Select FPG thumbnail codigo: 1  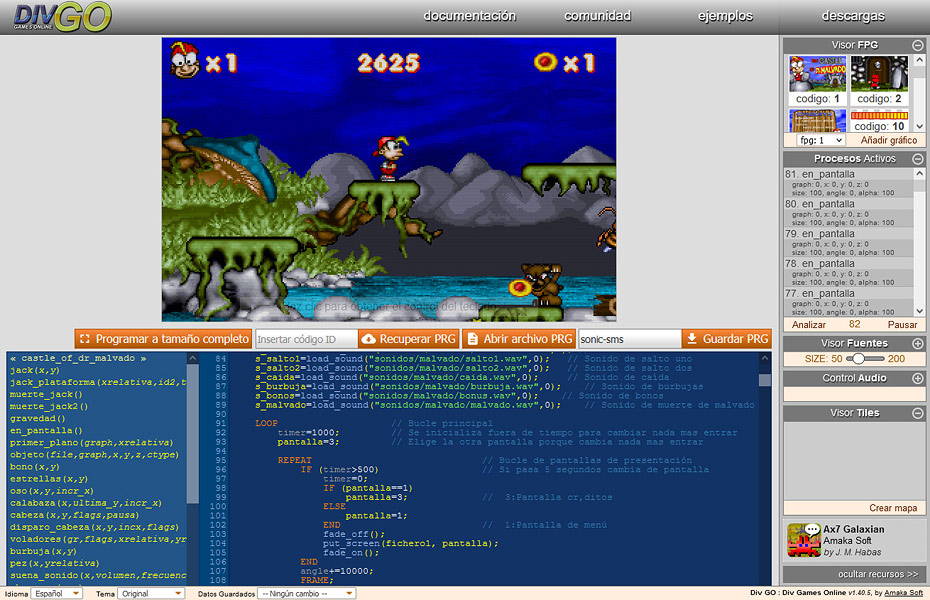pos(817,80)
